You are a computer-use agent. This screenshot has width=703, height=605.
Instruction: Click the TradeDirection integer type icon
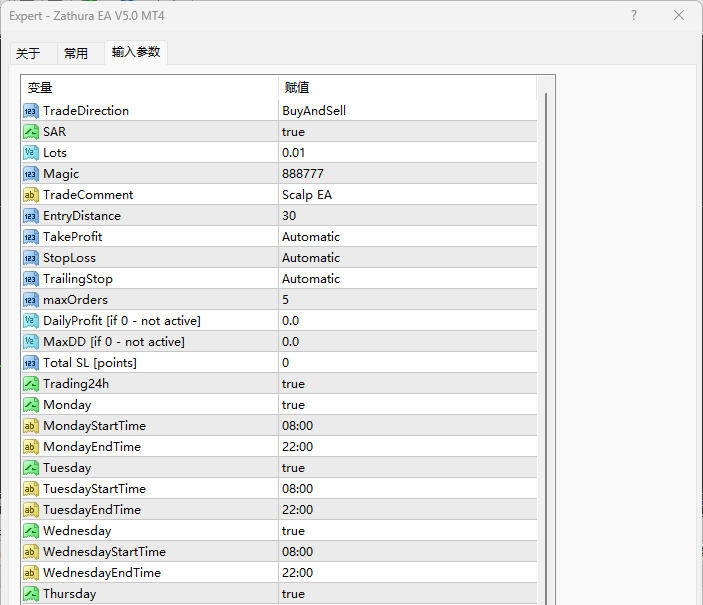(31, 111)
